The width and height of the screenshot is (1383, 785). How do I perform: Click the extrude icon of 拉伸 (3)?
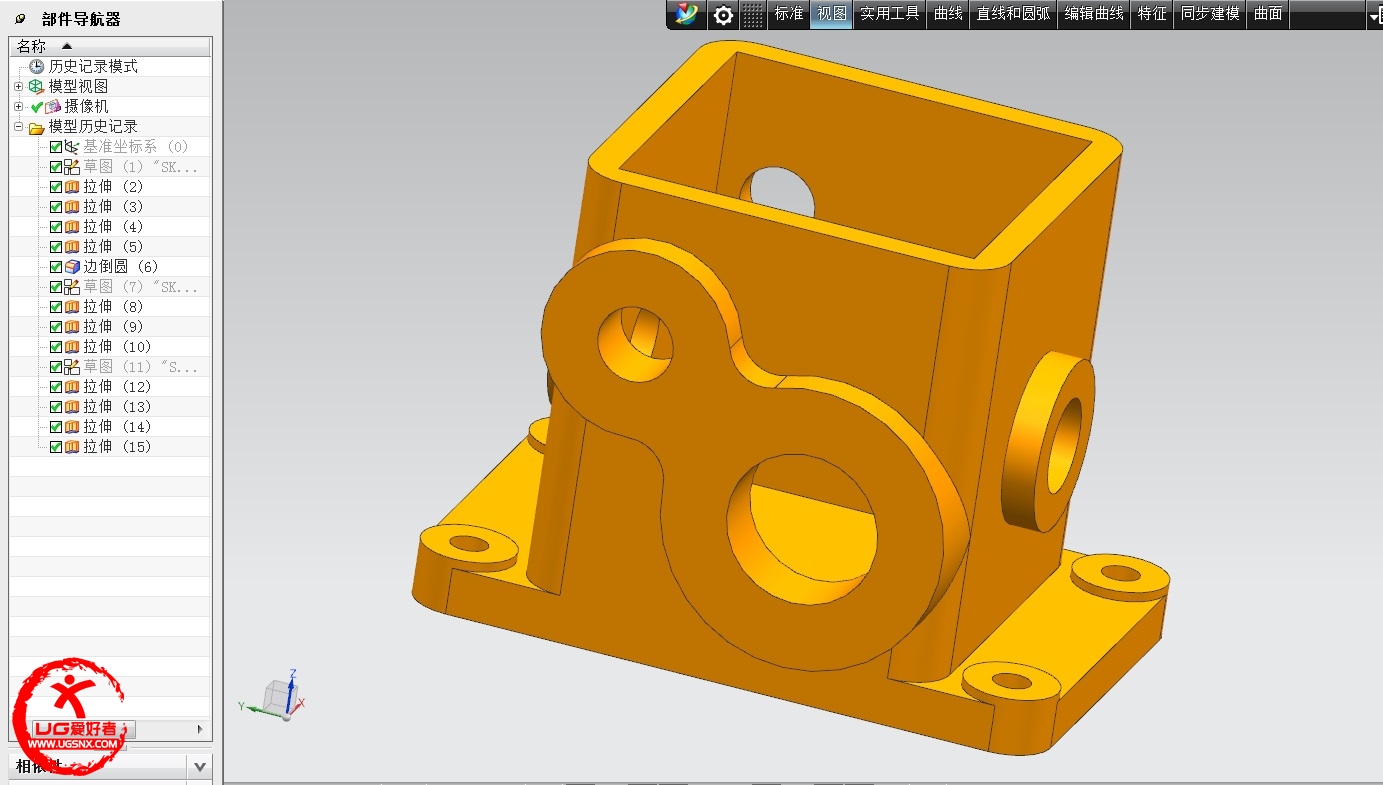click(x=72, y=207)
